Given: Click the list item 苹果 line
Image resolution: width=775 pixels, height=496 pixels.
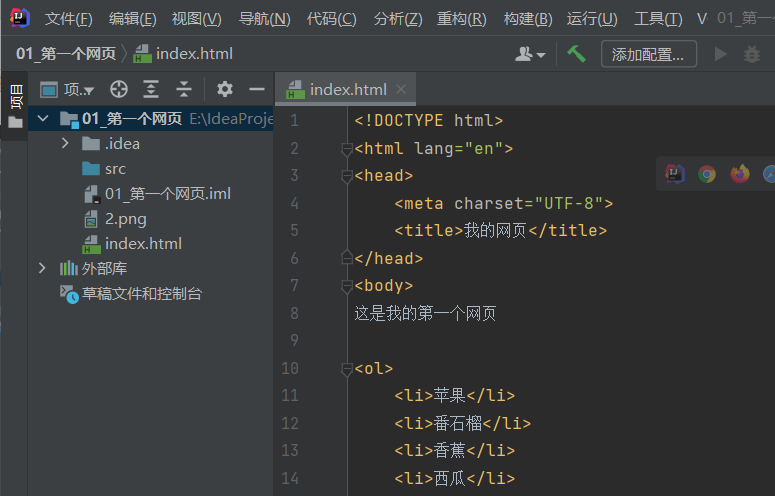Looking at the screenshot, I should coord(455,395).
